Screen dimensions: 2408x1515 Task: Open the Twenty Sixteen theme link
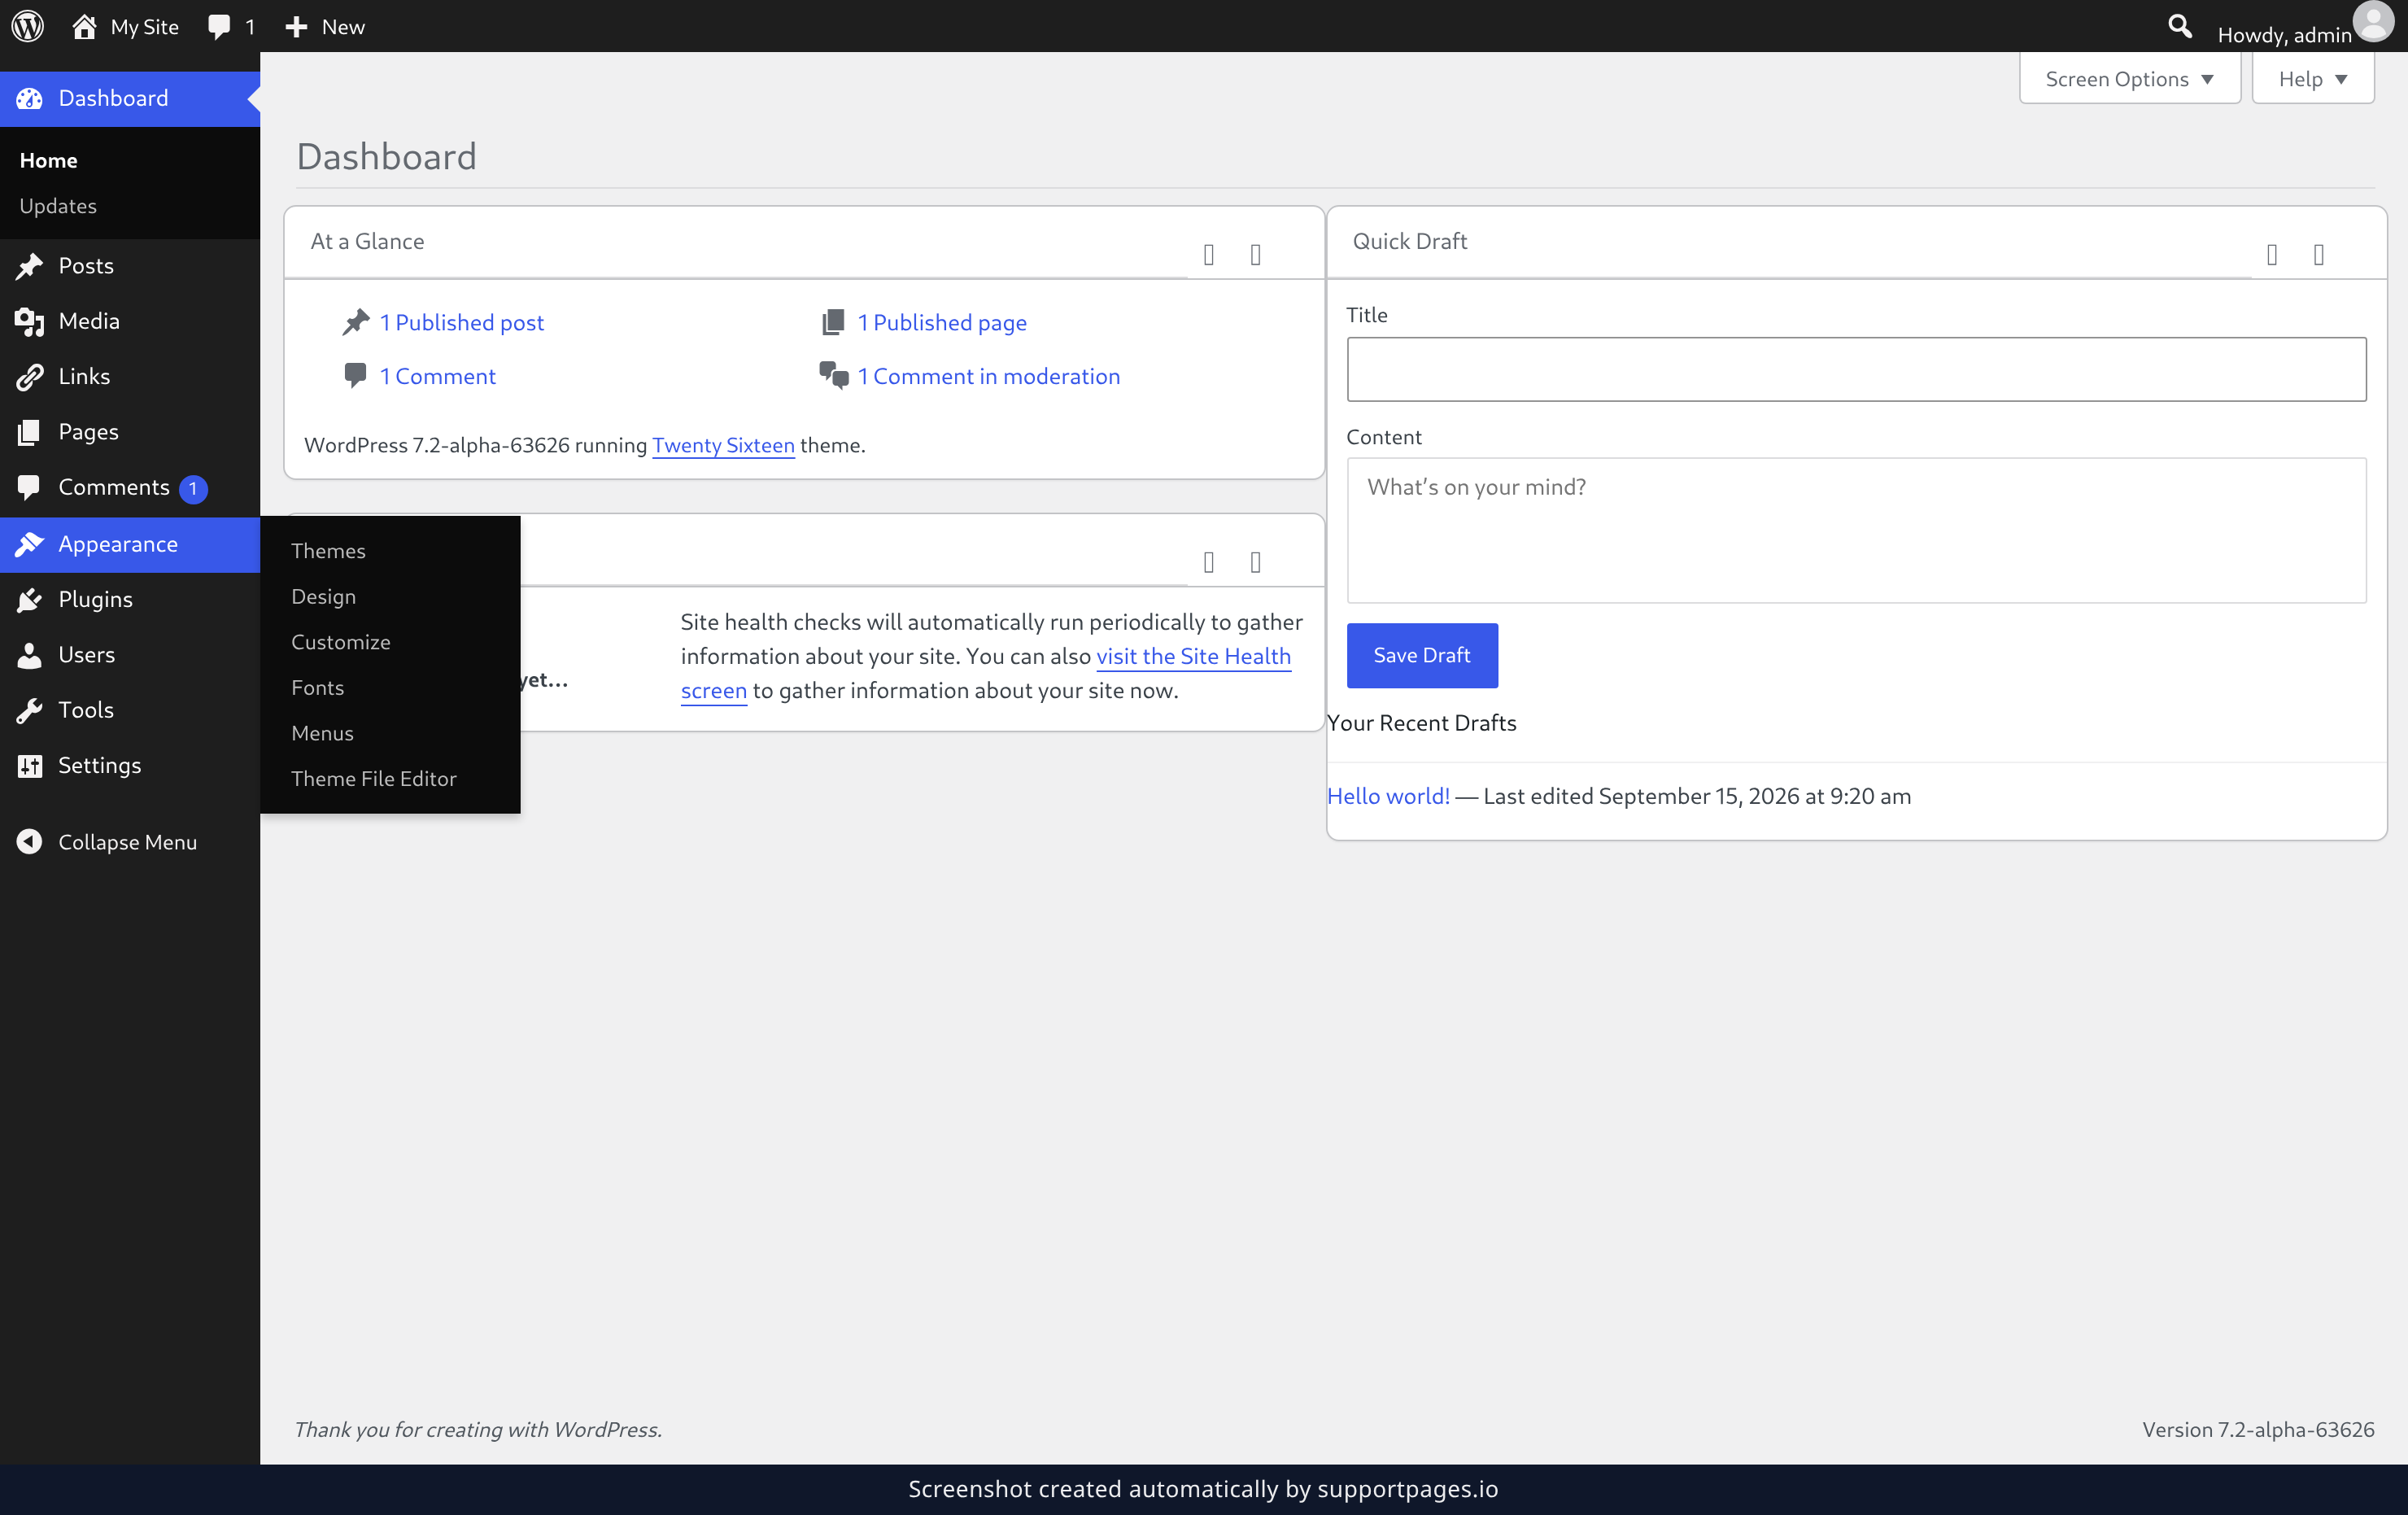tap(724, 446)
